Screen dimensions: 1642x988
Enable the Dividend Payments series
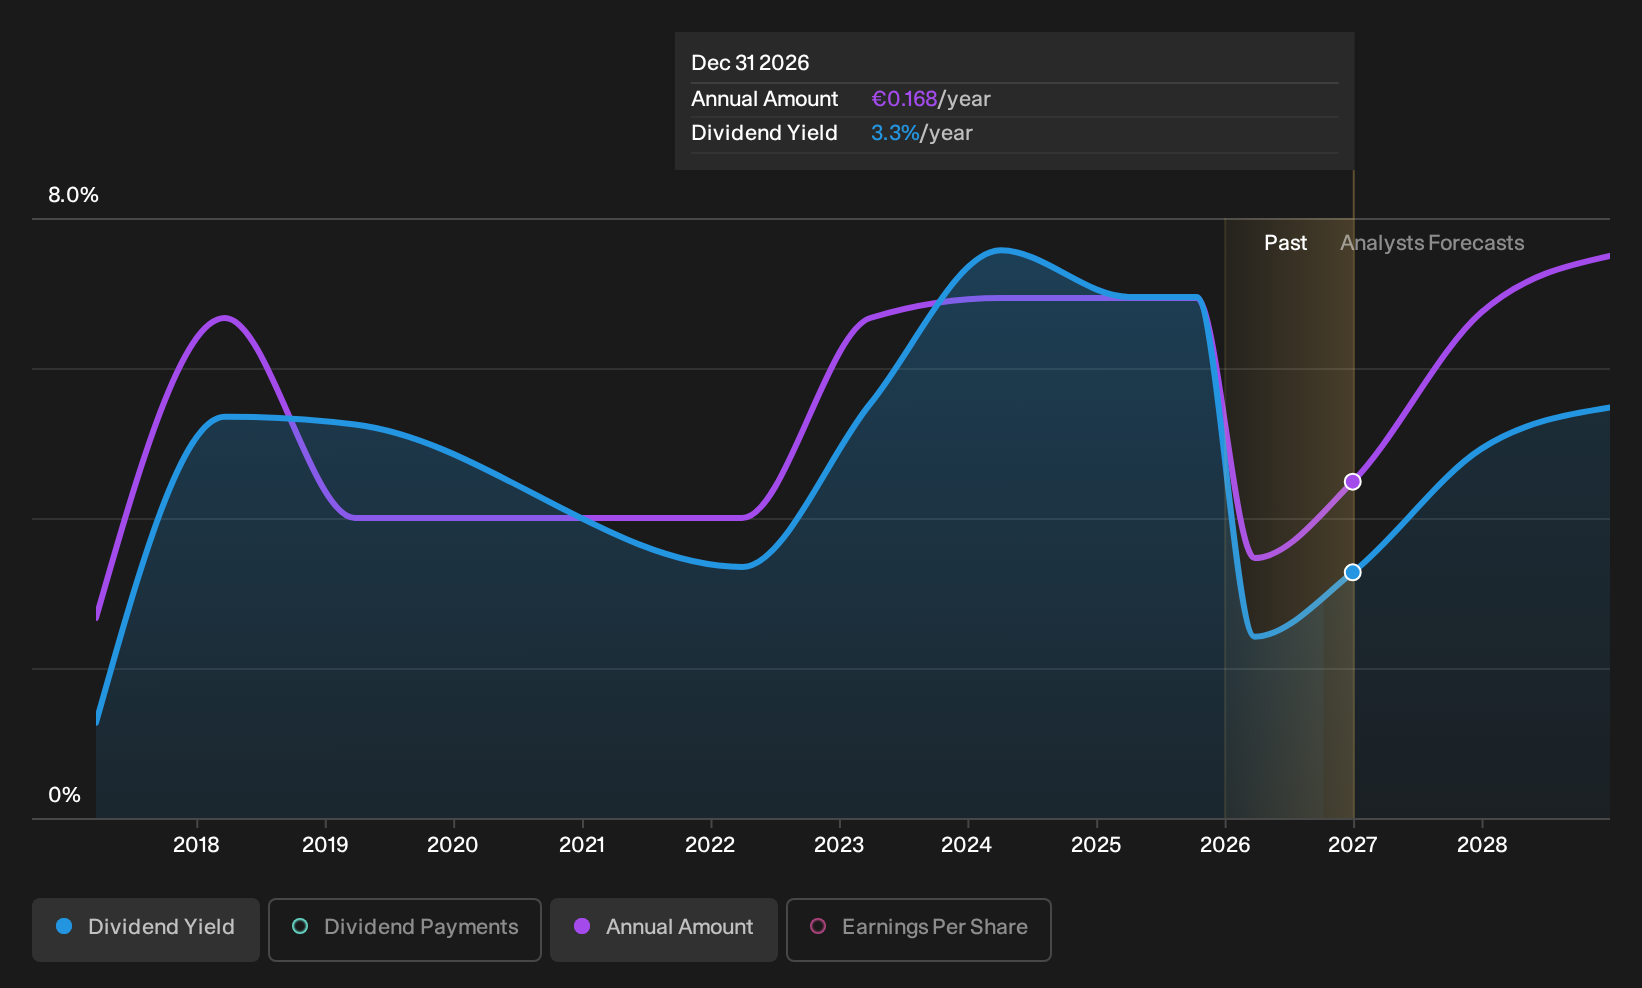(405, 930)
